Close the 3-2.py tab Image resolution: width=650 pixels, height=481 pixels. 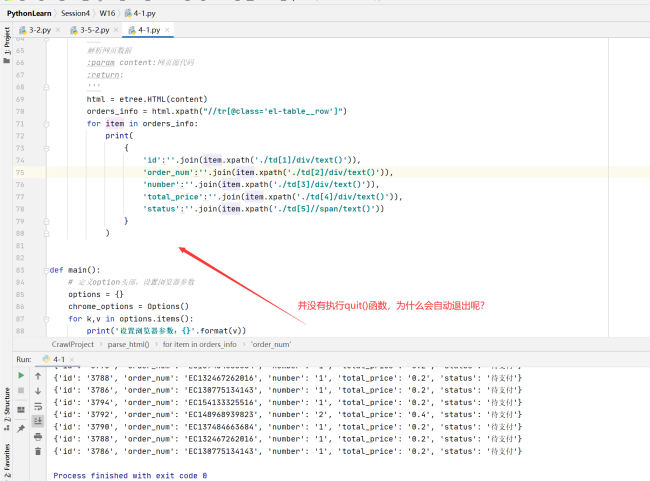58,30
